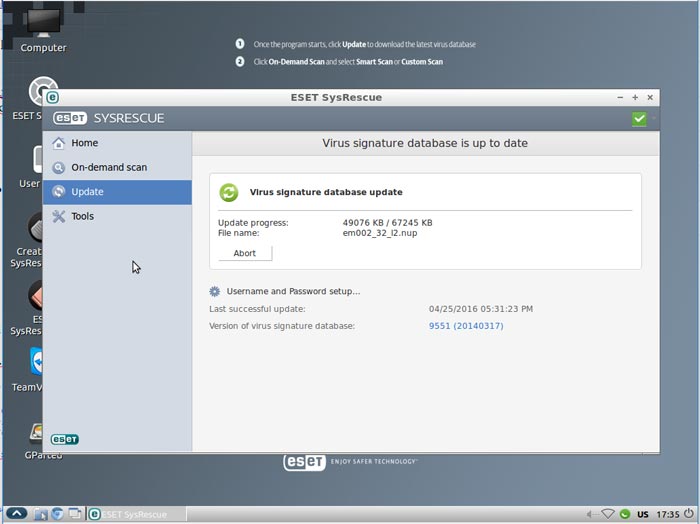Click the On-demand scan magnifier icon
The height and width of the screenshot is (524, 700).
point(58,167)
